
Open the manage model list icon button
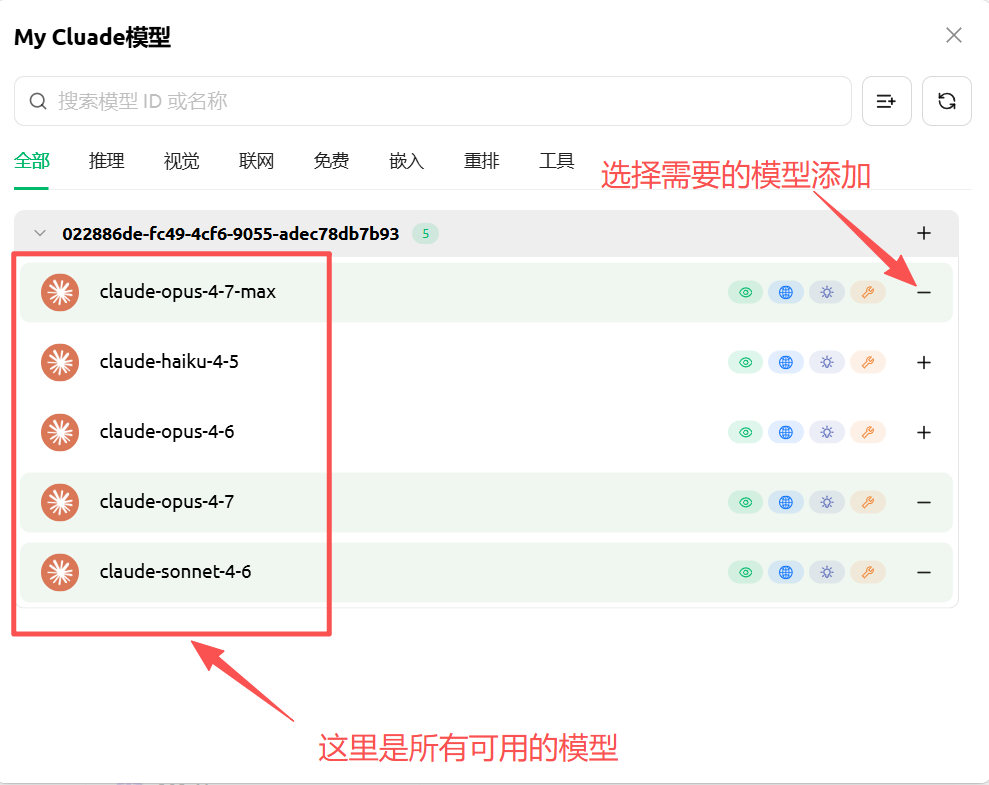pyautogui.click(x=886, y=101)
